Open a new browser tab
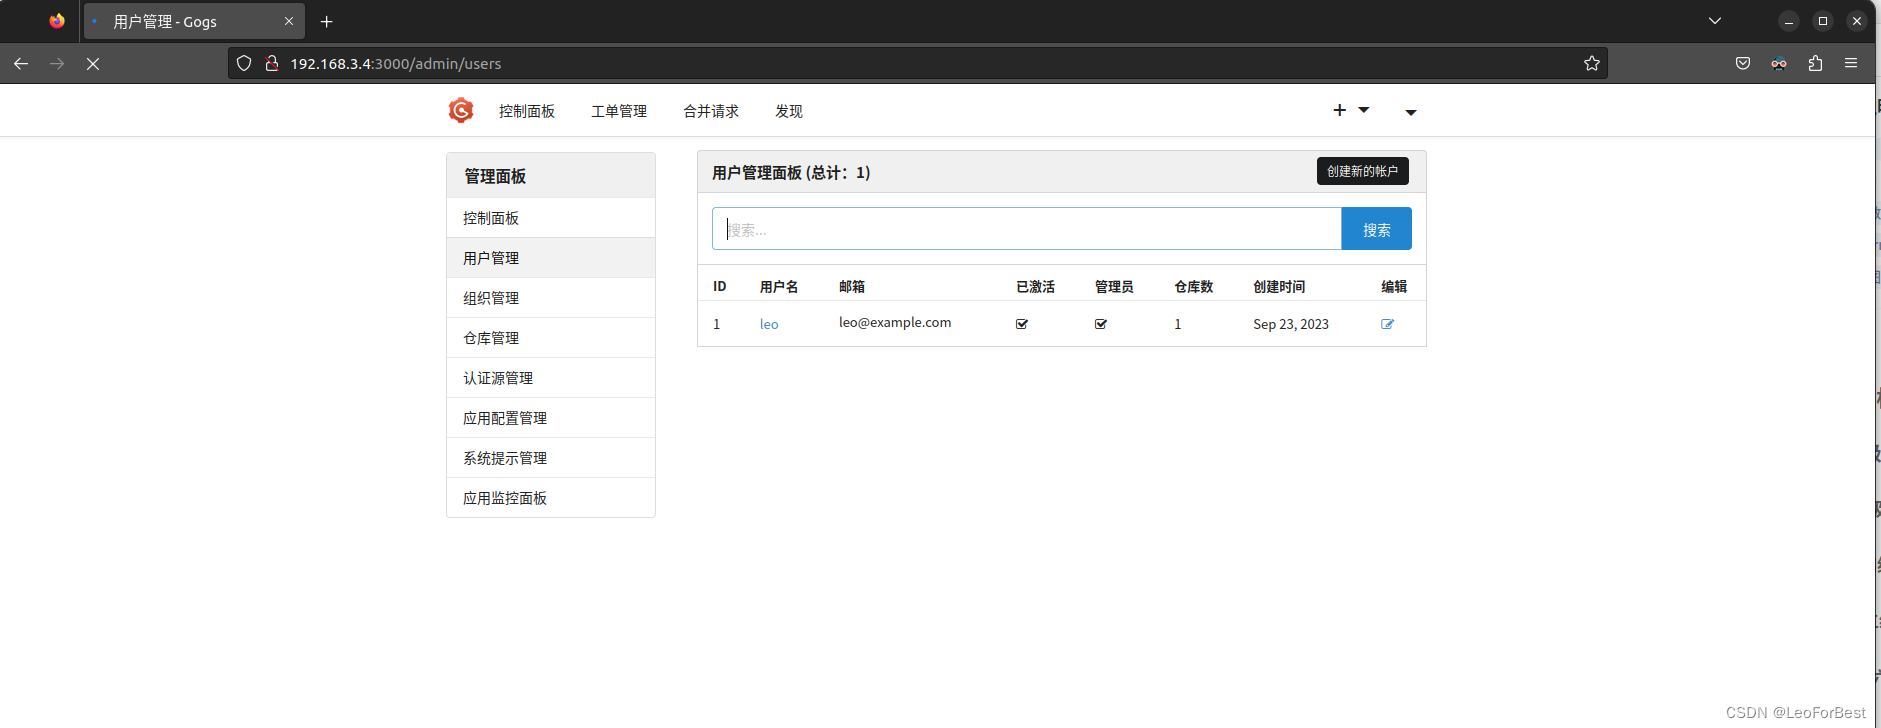 pyautogui.click(x=326, y=21)
